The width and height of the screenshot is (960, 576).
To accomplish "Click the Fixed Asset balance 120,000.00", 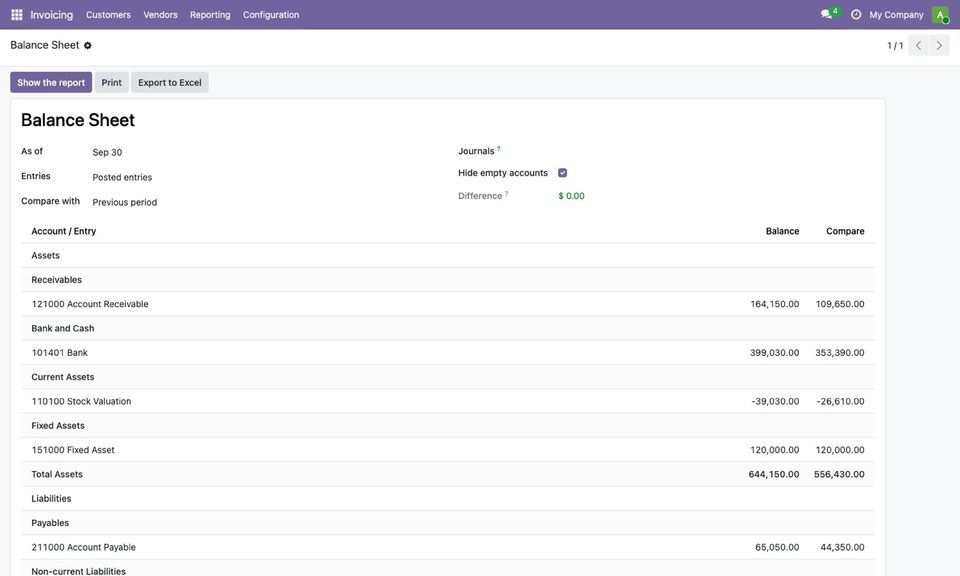I will coord(774,450).
